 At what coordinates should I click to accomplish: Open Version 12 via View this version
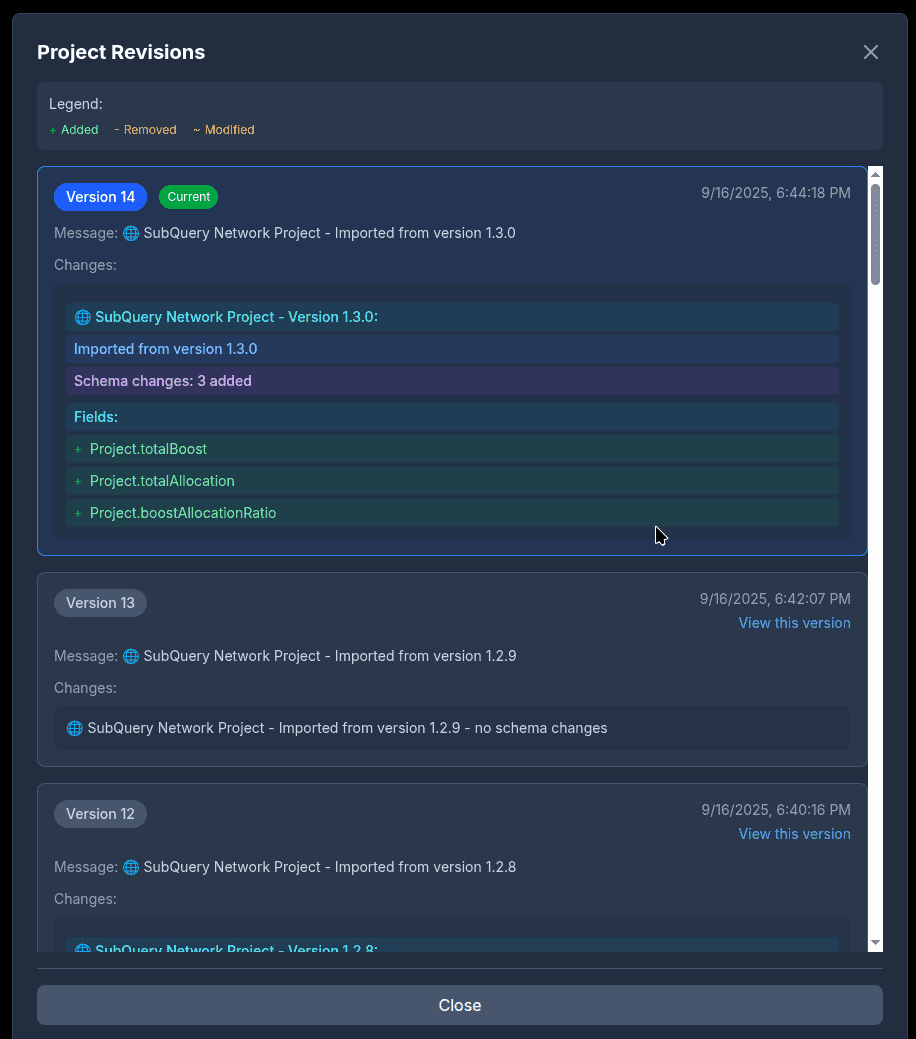tap(794, 834)
